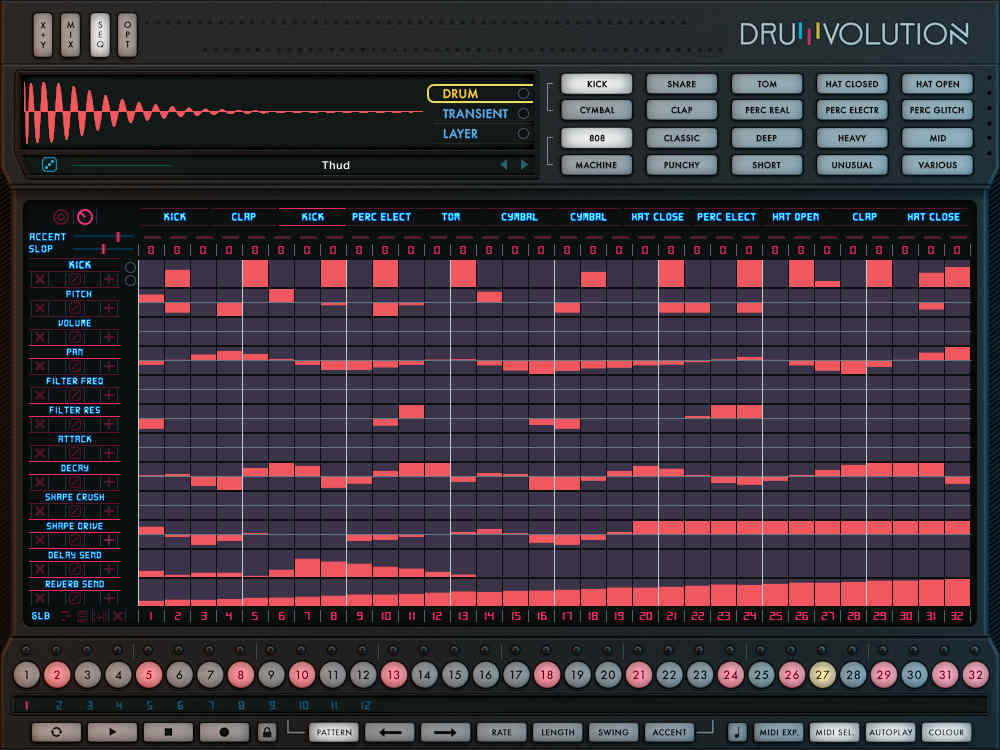Select the 808 sample category
This screenshot has width=1000, height=750.
596,137
